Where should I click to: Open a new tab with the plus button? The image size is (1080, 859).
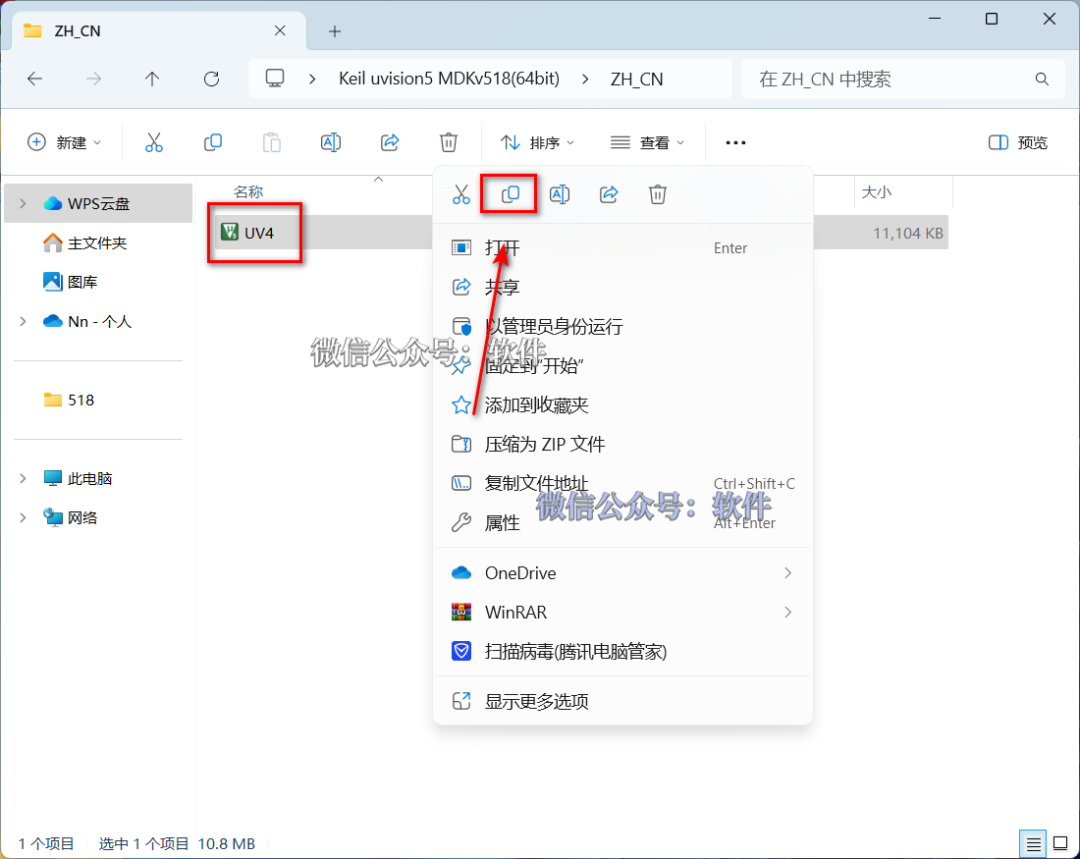[x=335, y=31]
